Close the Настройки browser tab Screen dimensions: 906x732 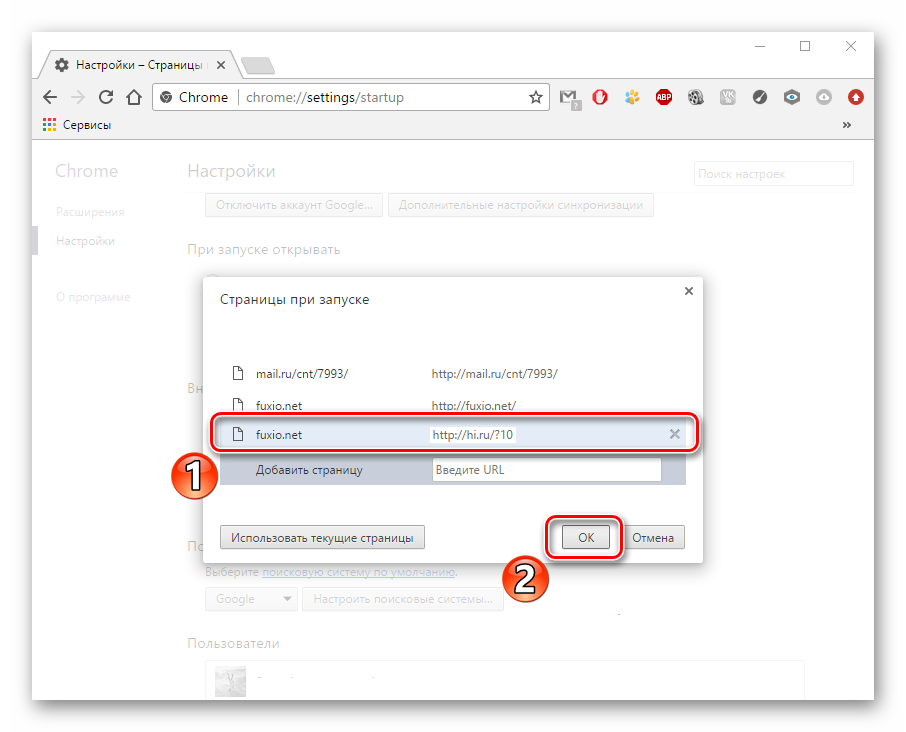pos(221,65)
